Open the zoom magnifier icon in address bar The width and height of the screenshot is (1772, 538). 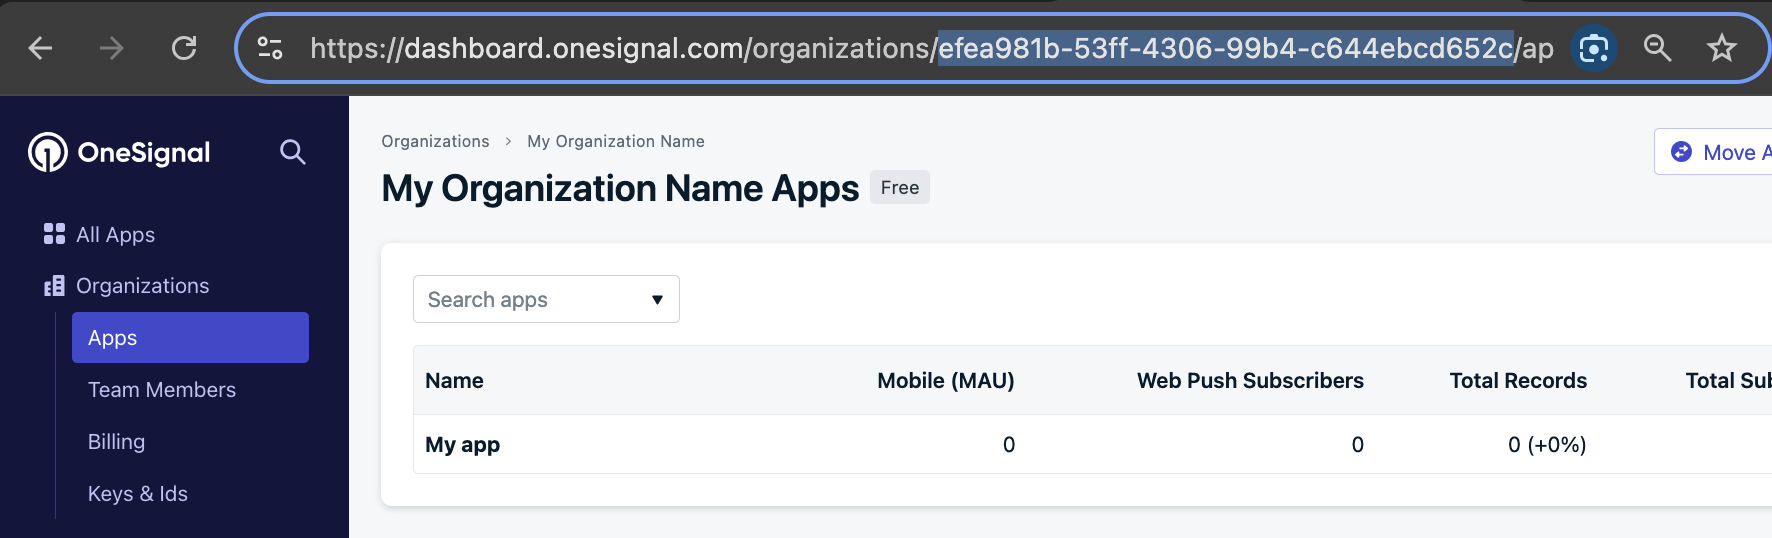tap(1658, 48)
